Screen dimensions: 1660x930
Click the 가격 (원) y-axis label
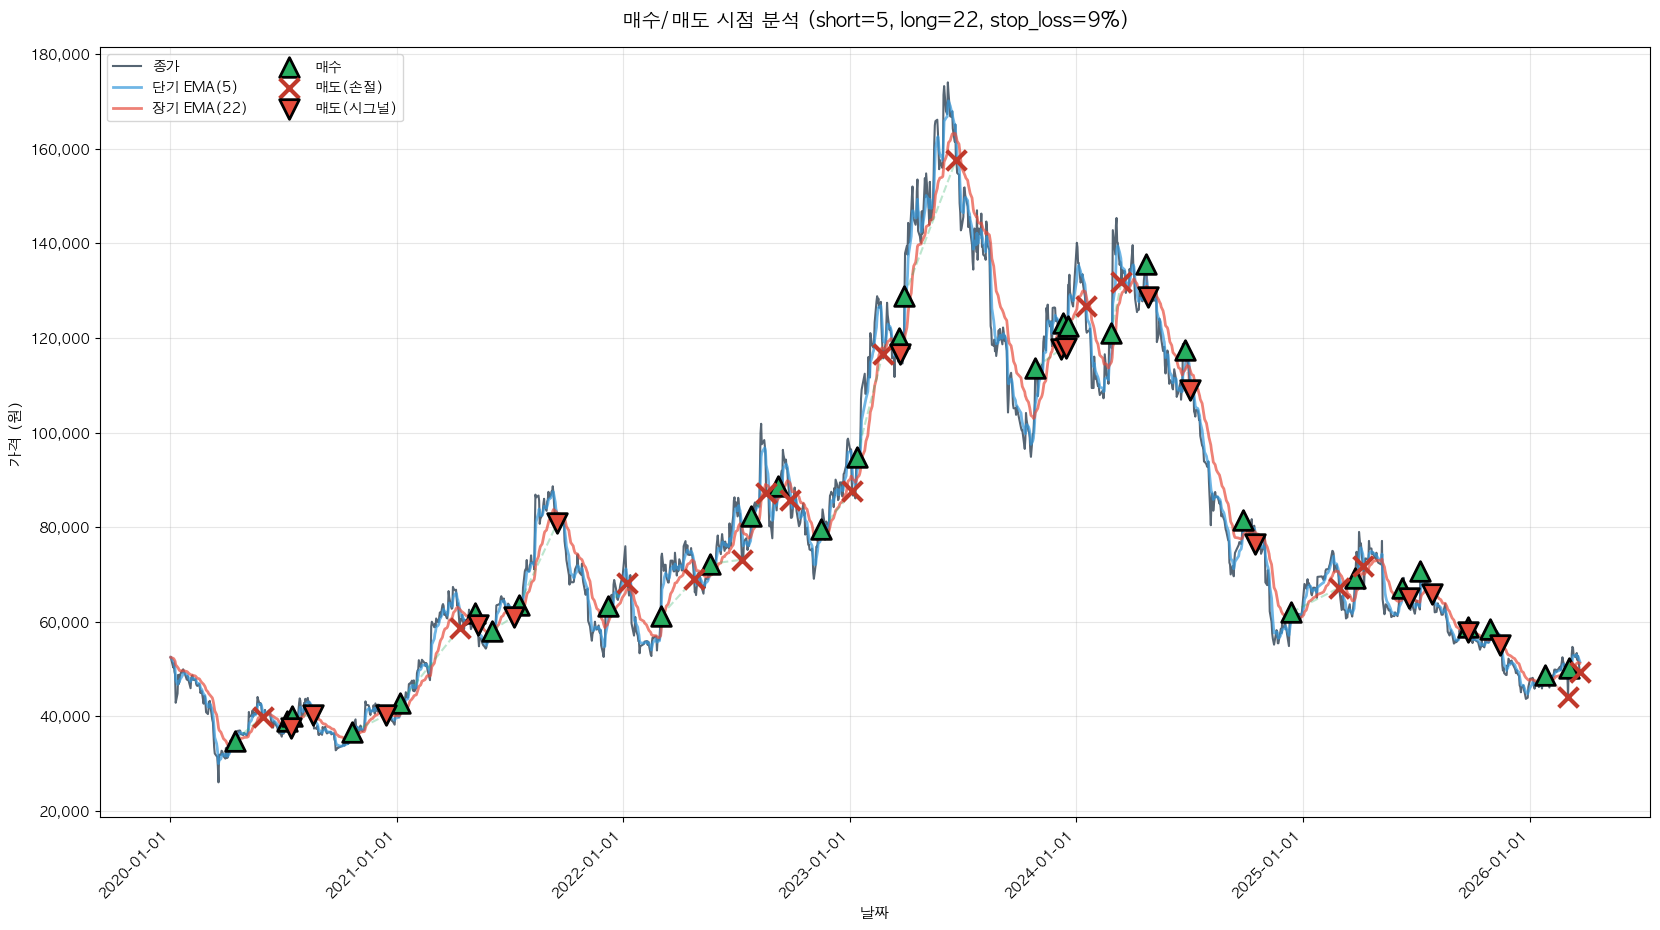tap(14, 435)
